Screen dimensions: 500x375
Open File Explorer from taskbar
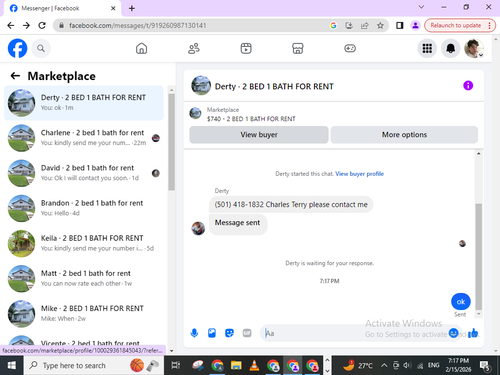(236, 366)
